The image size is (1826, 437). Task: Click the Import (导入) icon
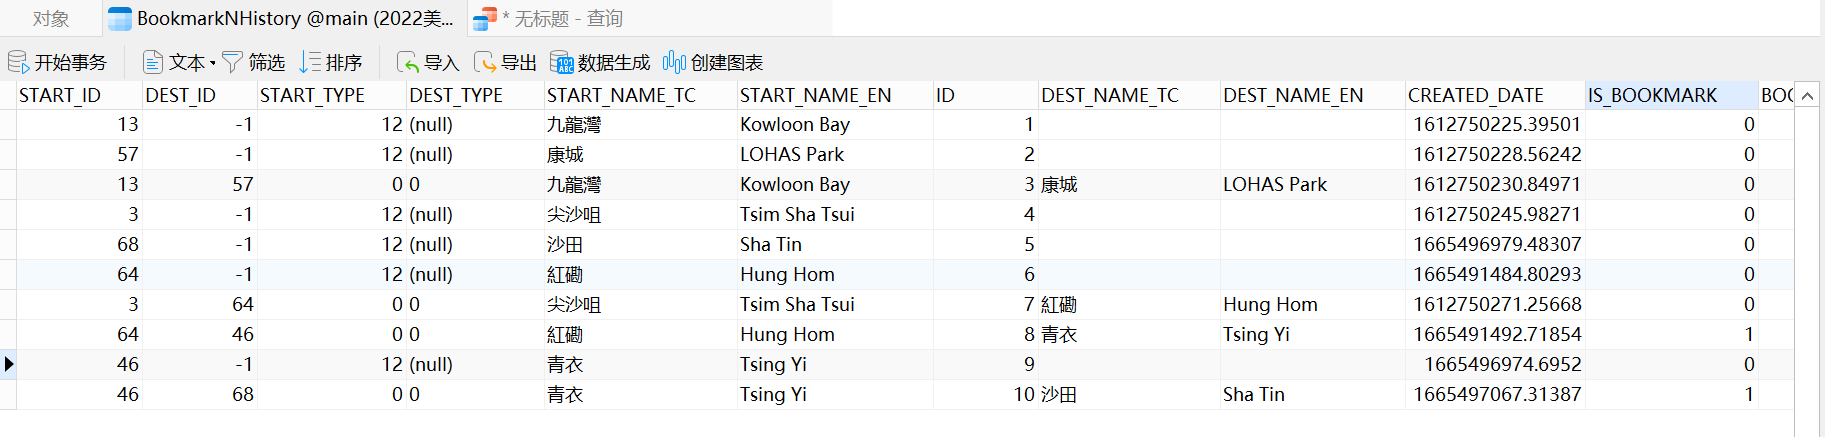click(407, 63)
